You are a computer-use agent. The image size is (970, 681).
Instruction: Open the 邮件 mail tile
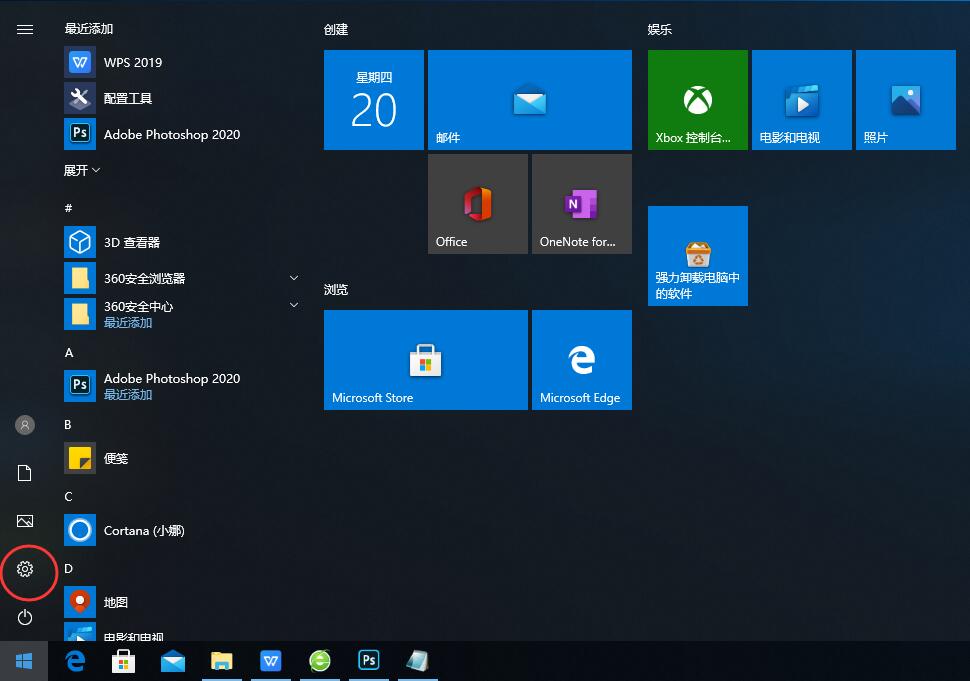coord(530,100)
